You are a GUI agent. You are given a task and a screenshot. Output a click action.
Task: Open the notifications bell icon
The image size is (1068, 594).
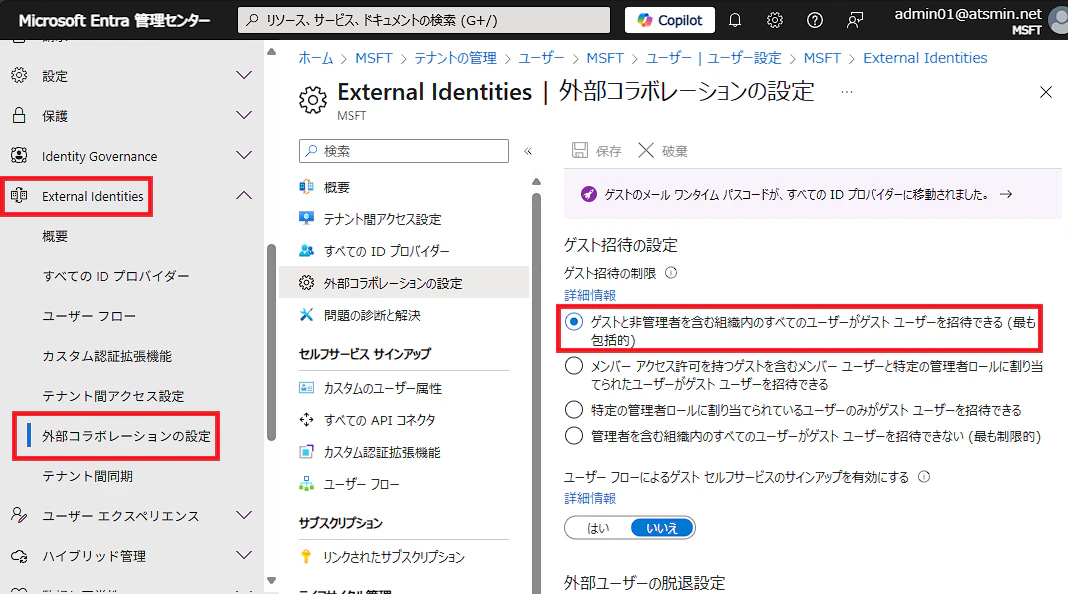(x=735, y=20)
